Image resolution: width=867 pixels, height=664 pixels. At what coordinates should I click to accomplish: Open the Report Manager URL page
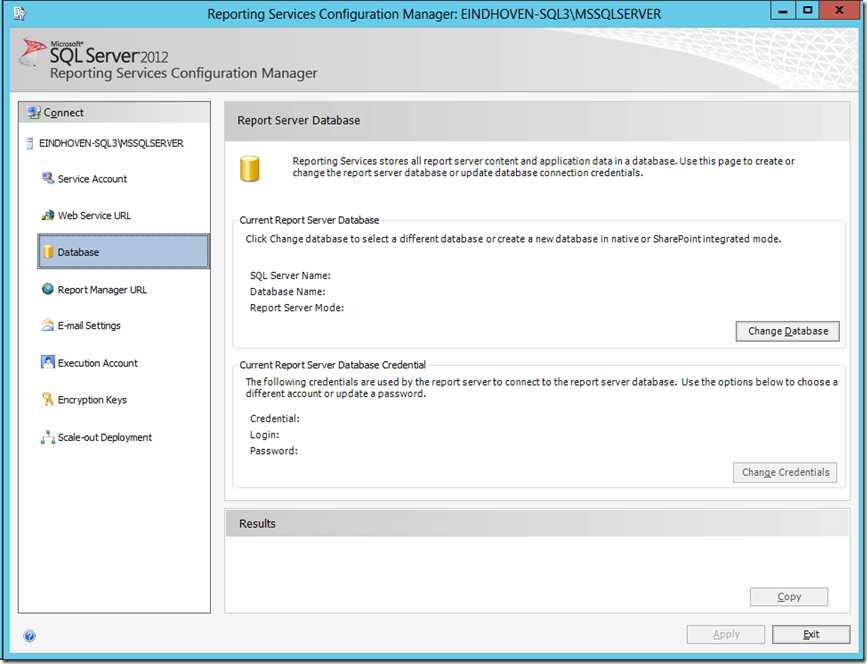[x=102, y=290]
